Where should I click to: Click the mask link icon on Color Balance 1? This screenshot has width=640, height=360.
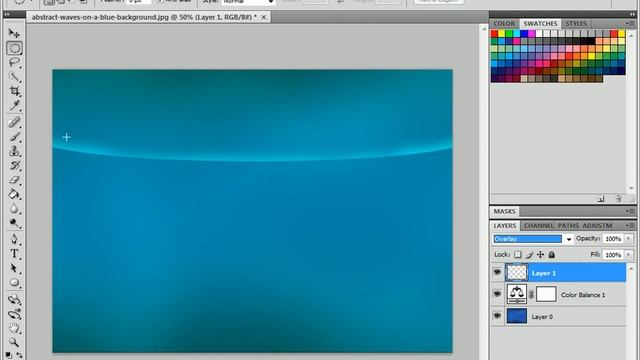click(531, 294)
